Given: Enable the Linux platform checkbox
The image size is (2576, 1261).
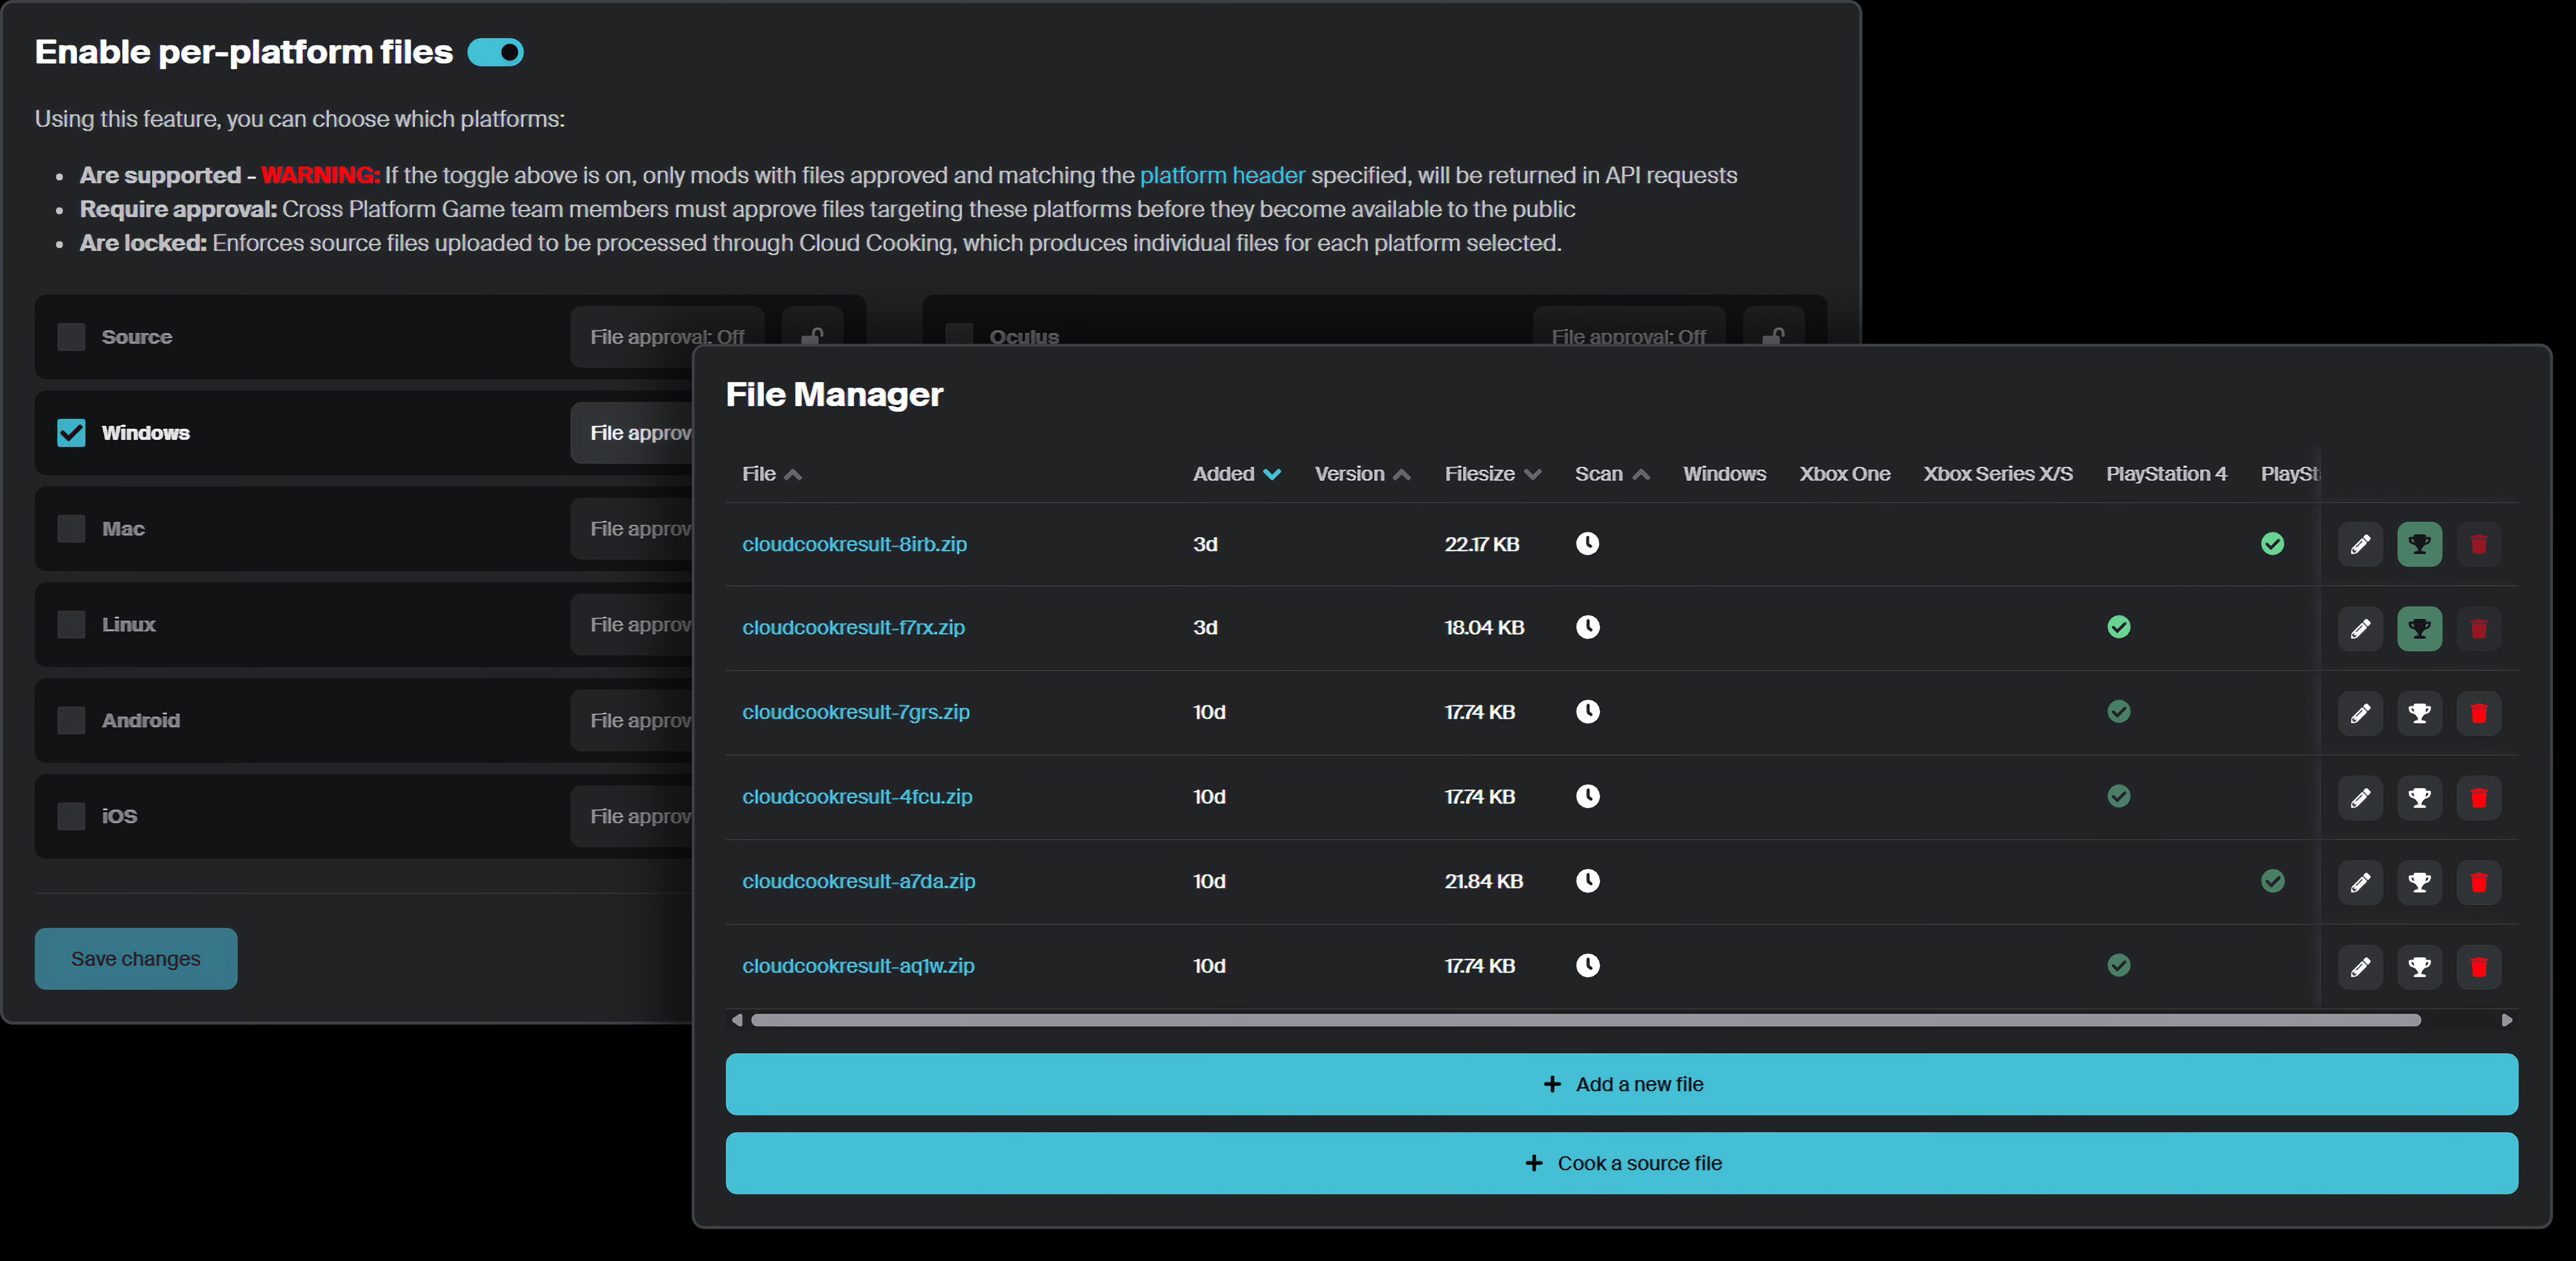Looking at the screenshot, I should pyautogui.click(x=71, y=625).
